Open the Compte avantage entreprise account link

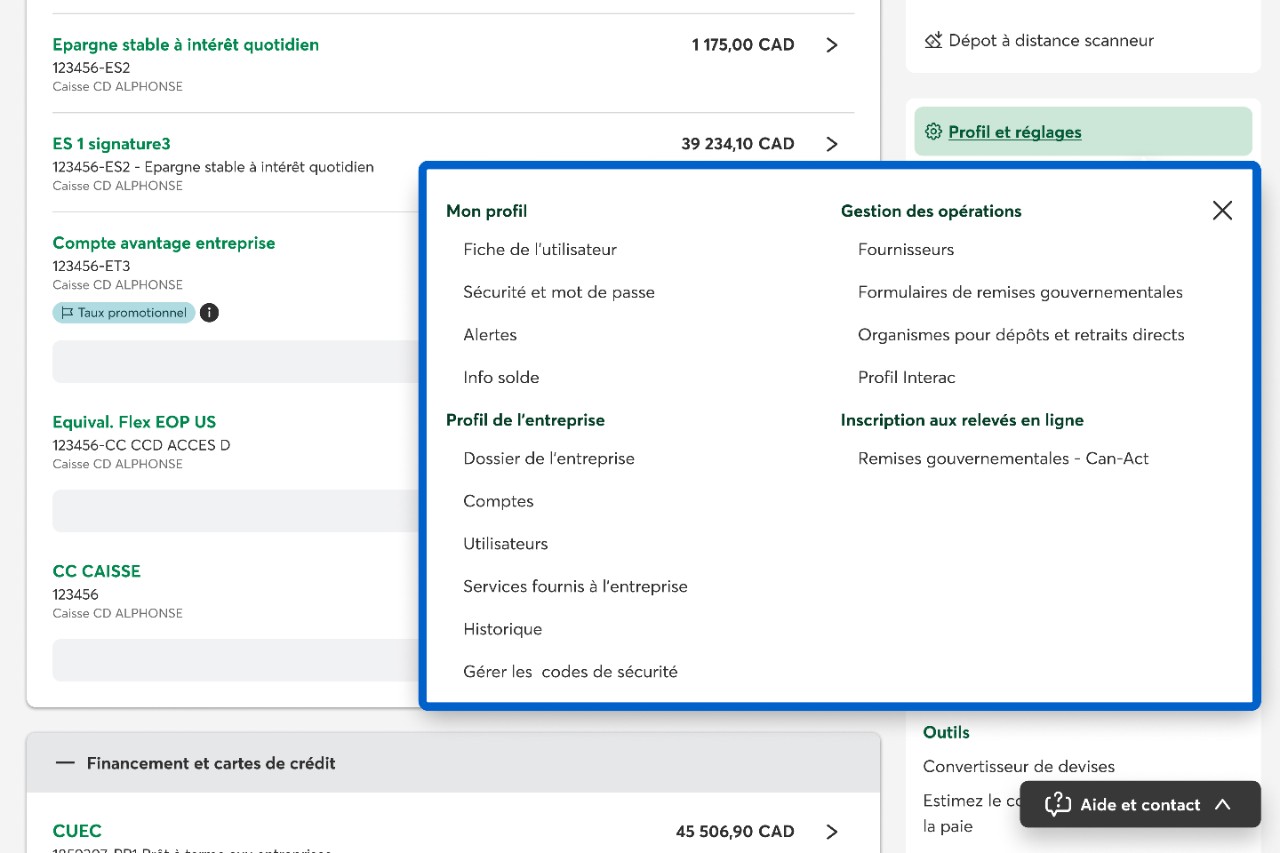pos(164,243)
